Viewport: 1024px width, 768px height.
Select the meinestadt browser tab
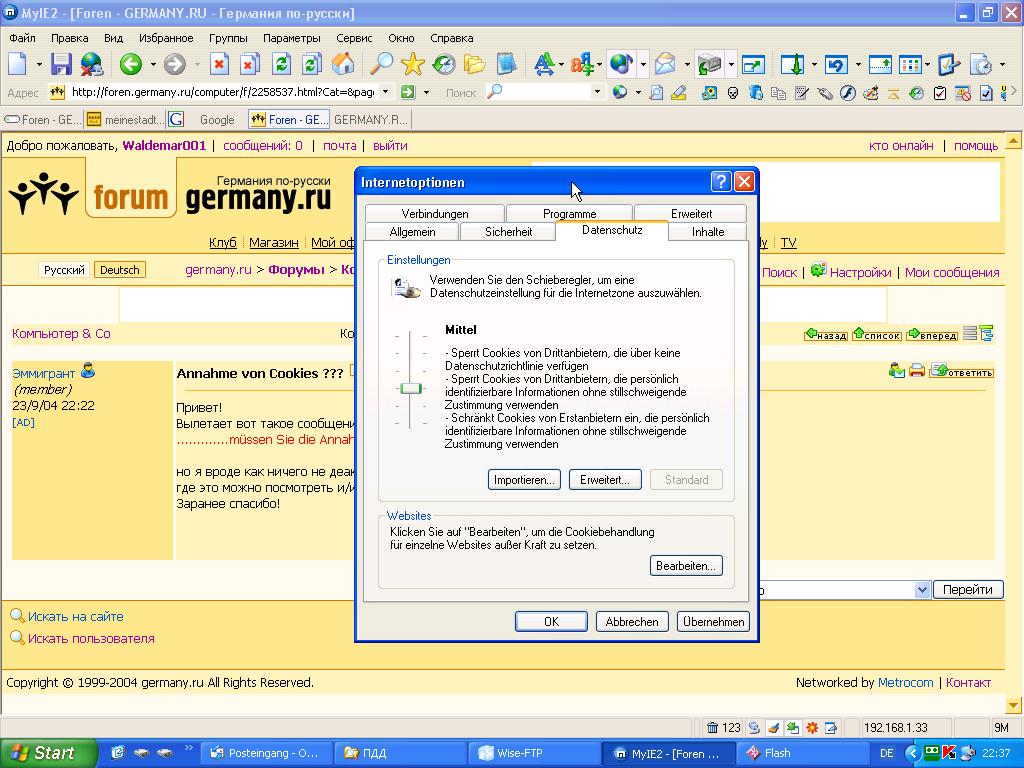[125, 120]
